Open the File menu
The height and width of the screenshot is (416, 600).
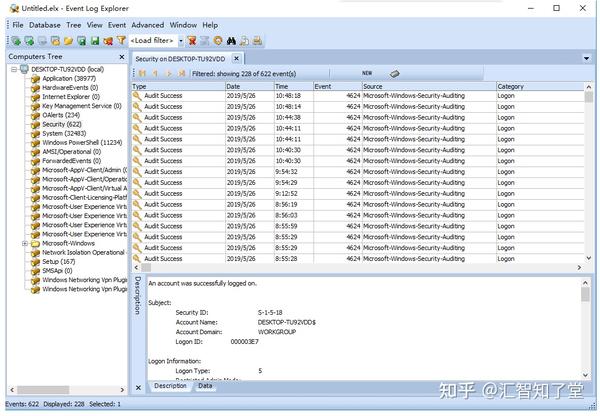(18, 25)
